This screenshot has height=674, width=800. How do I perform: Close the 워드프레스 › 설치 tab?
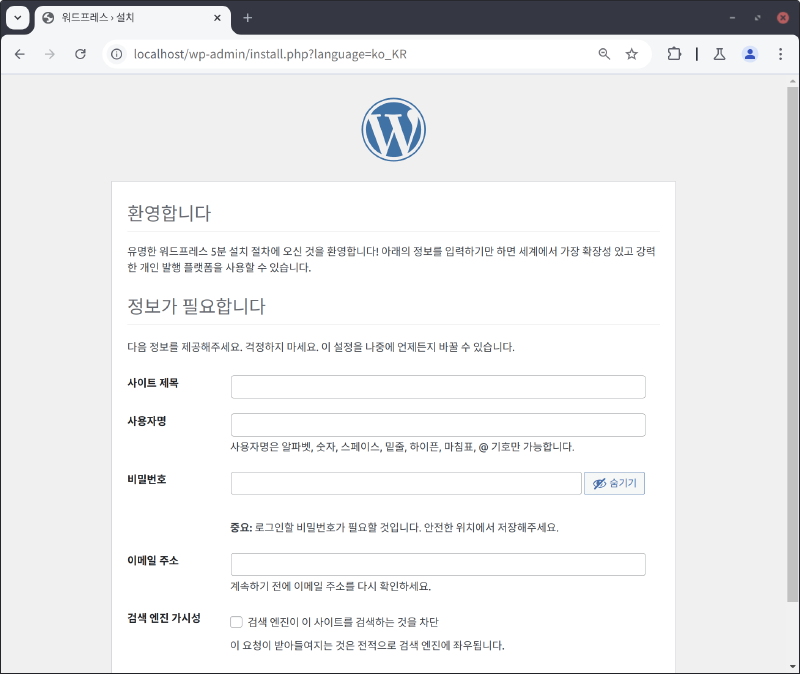click(217, 18)
